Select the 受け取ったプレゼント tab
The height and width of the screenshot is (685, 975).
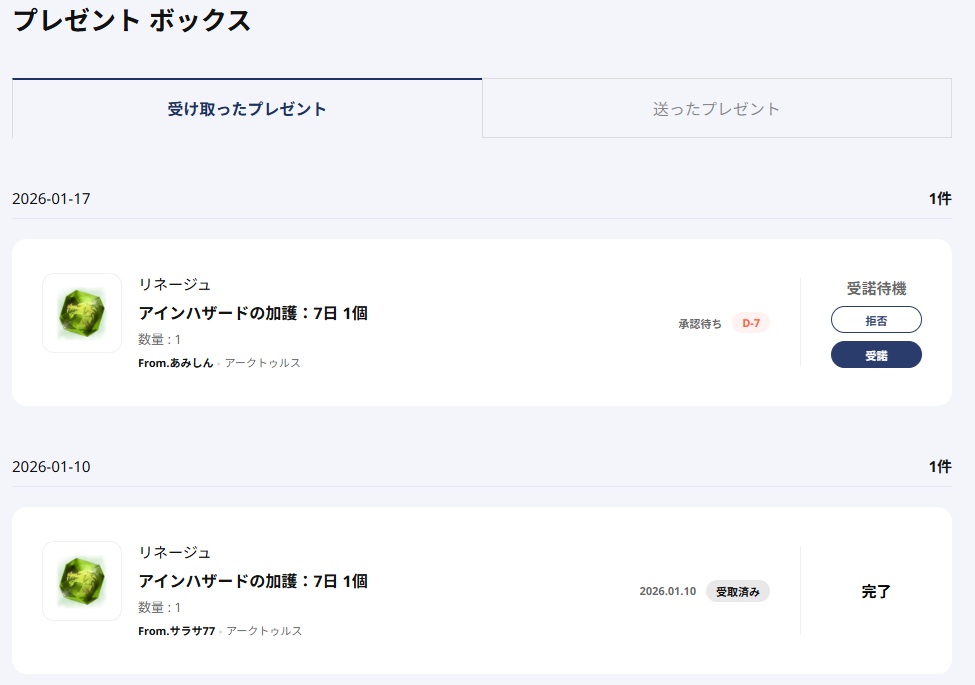pos(247,109)
